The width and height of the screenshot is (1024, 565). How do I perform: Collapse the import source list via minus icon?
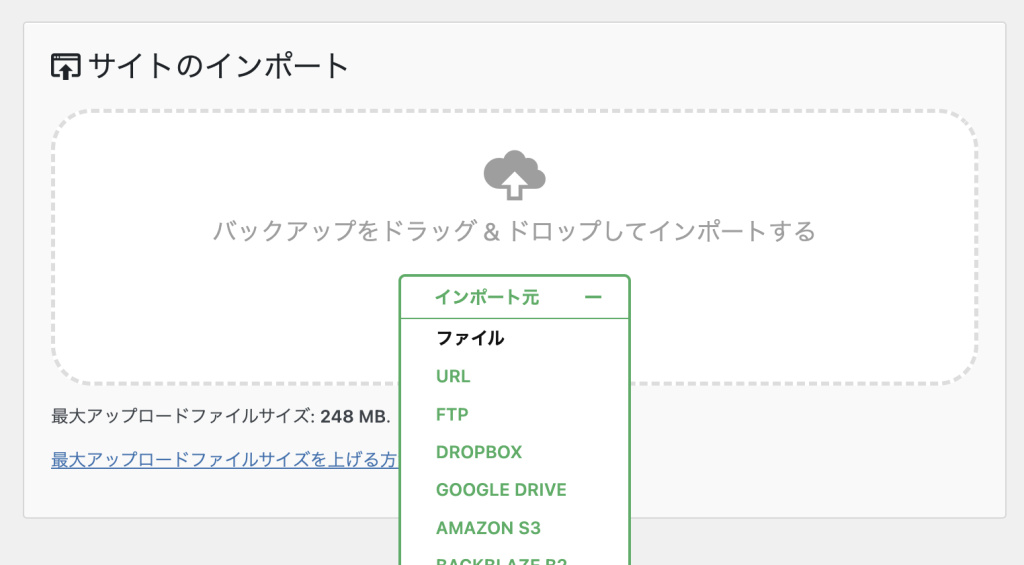pos(593,297)
